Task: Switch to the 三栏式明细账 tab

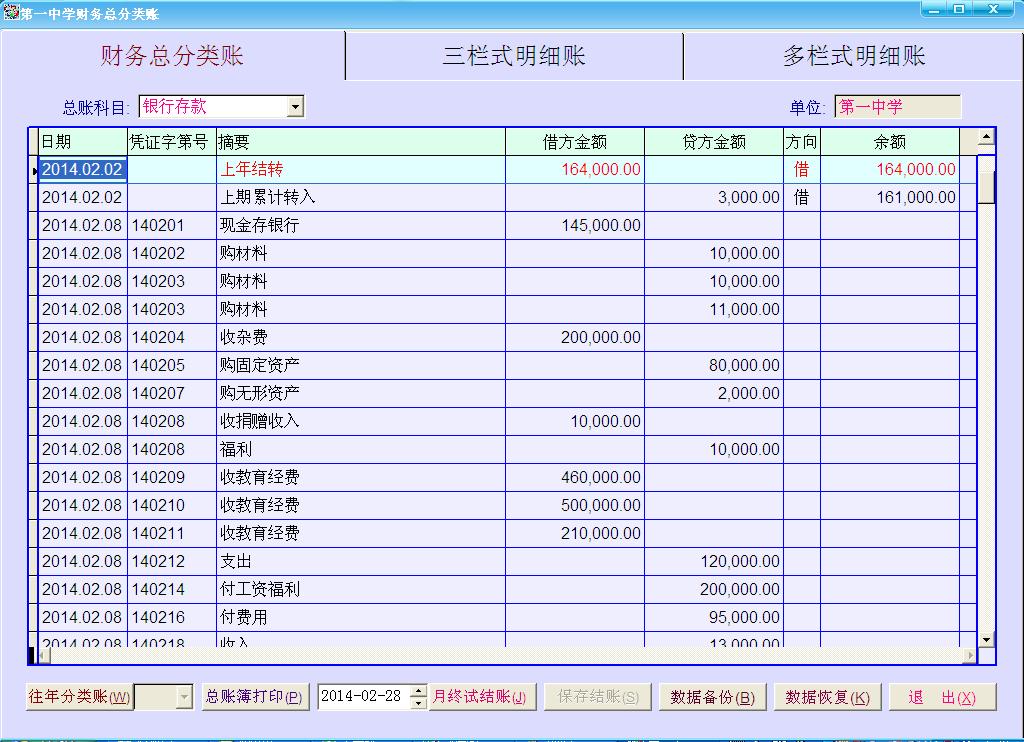Action: coord(514,56)
